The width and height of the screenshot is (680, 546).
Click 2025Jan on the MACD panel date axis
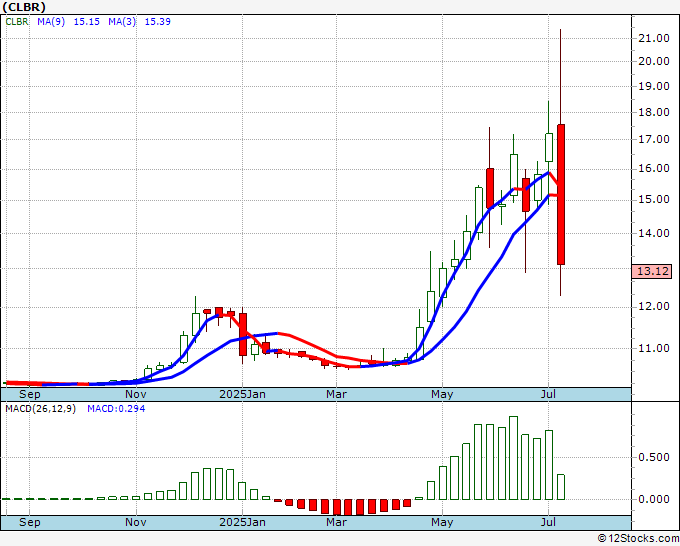(242, 522)
